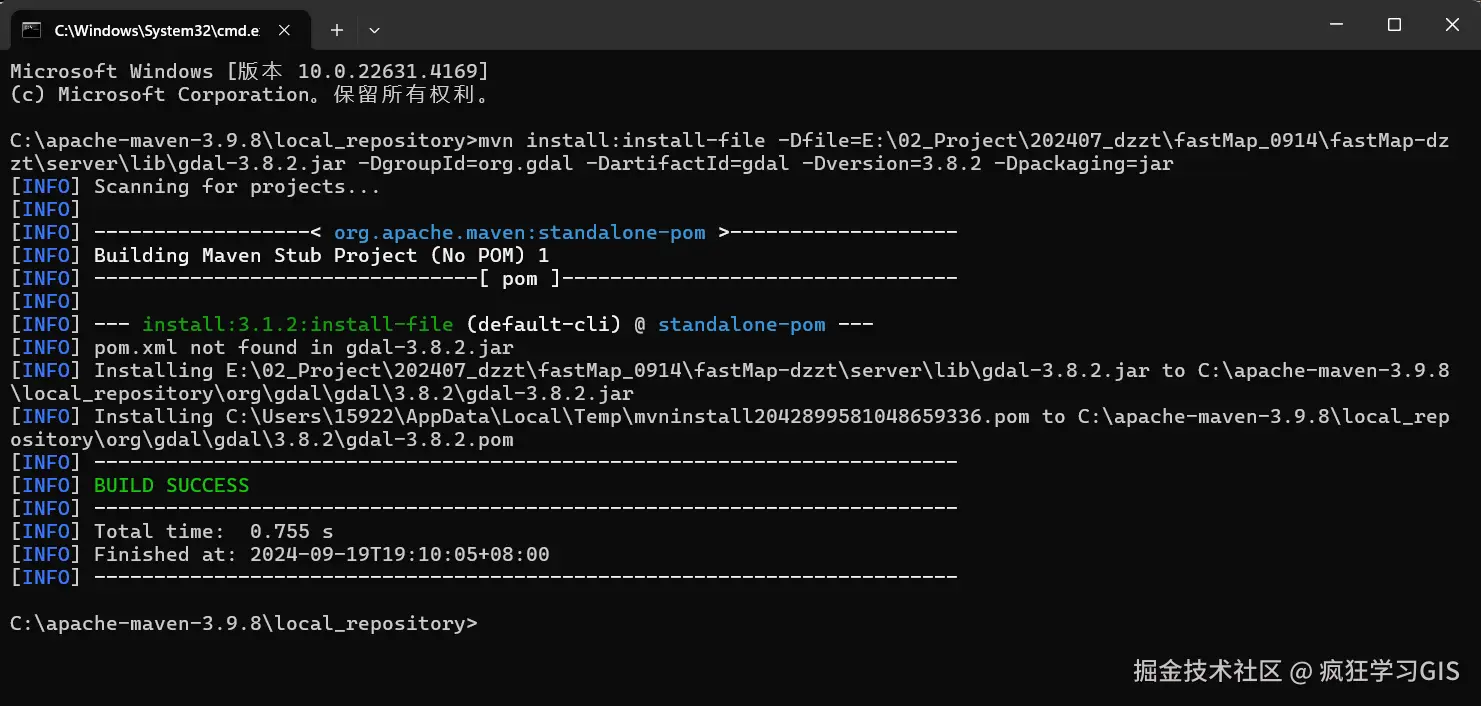1481x706 pixels.
Task: Click the cmd icon in the tab
Action: click(x=31, y=30)
